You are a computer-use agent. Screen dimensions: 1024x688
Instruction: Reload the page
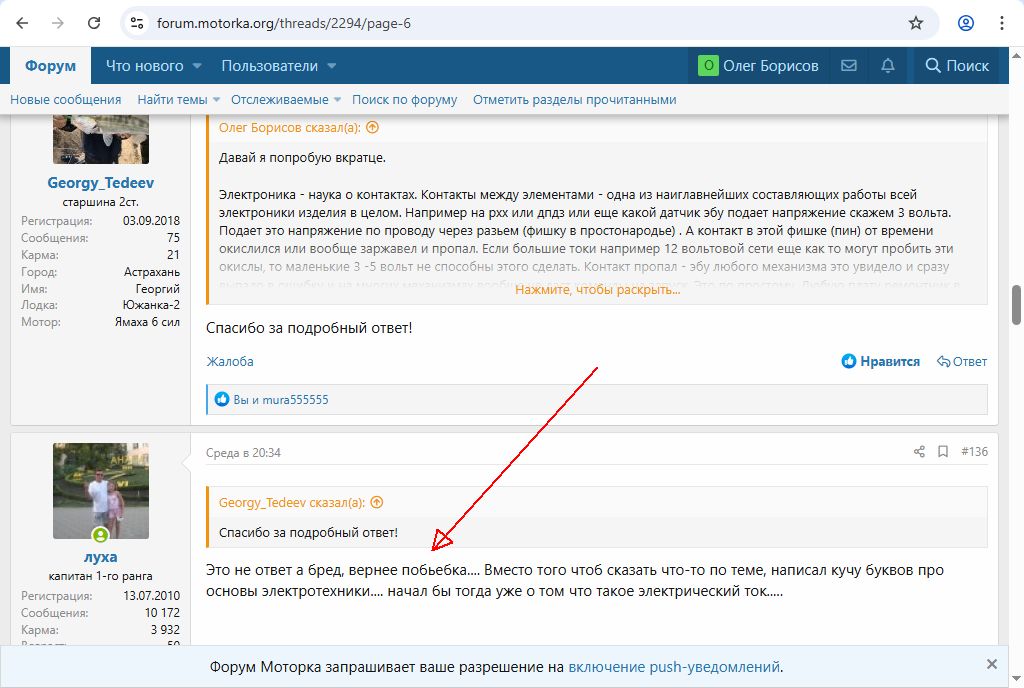[x=94, y=23]
